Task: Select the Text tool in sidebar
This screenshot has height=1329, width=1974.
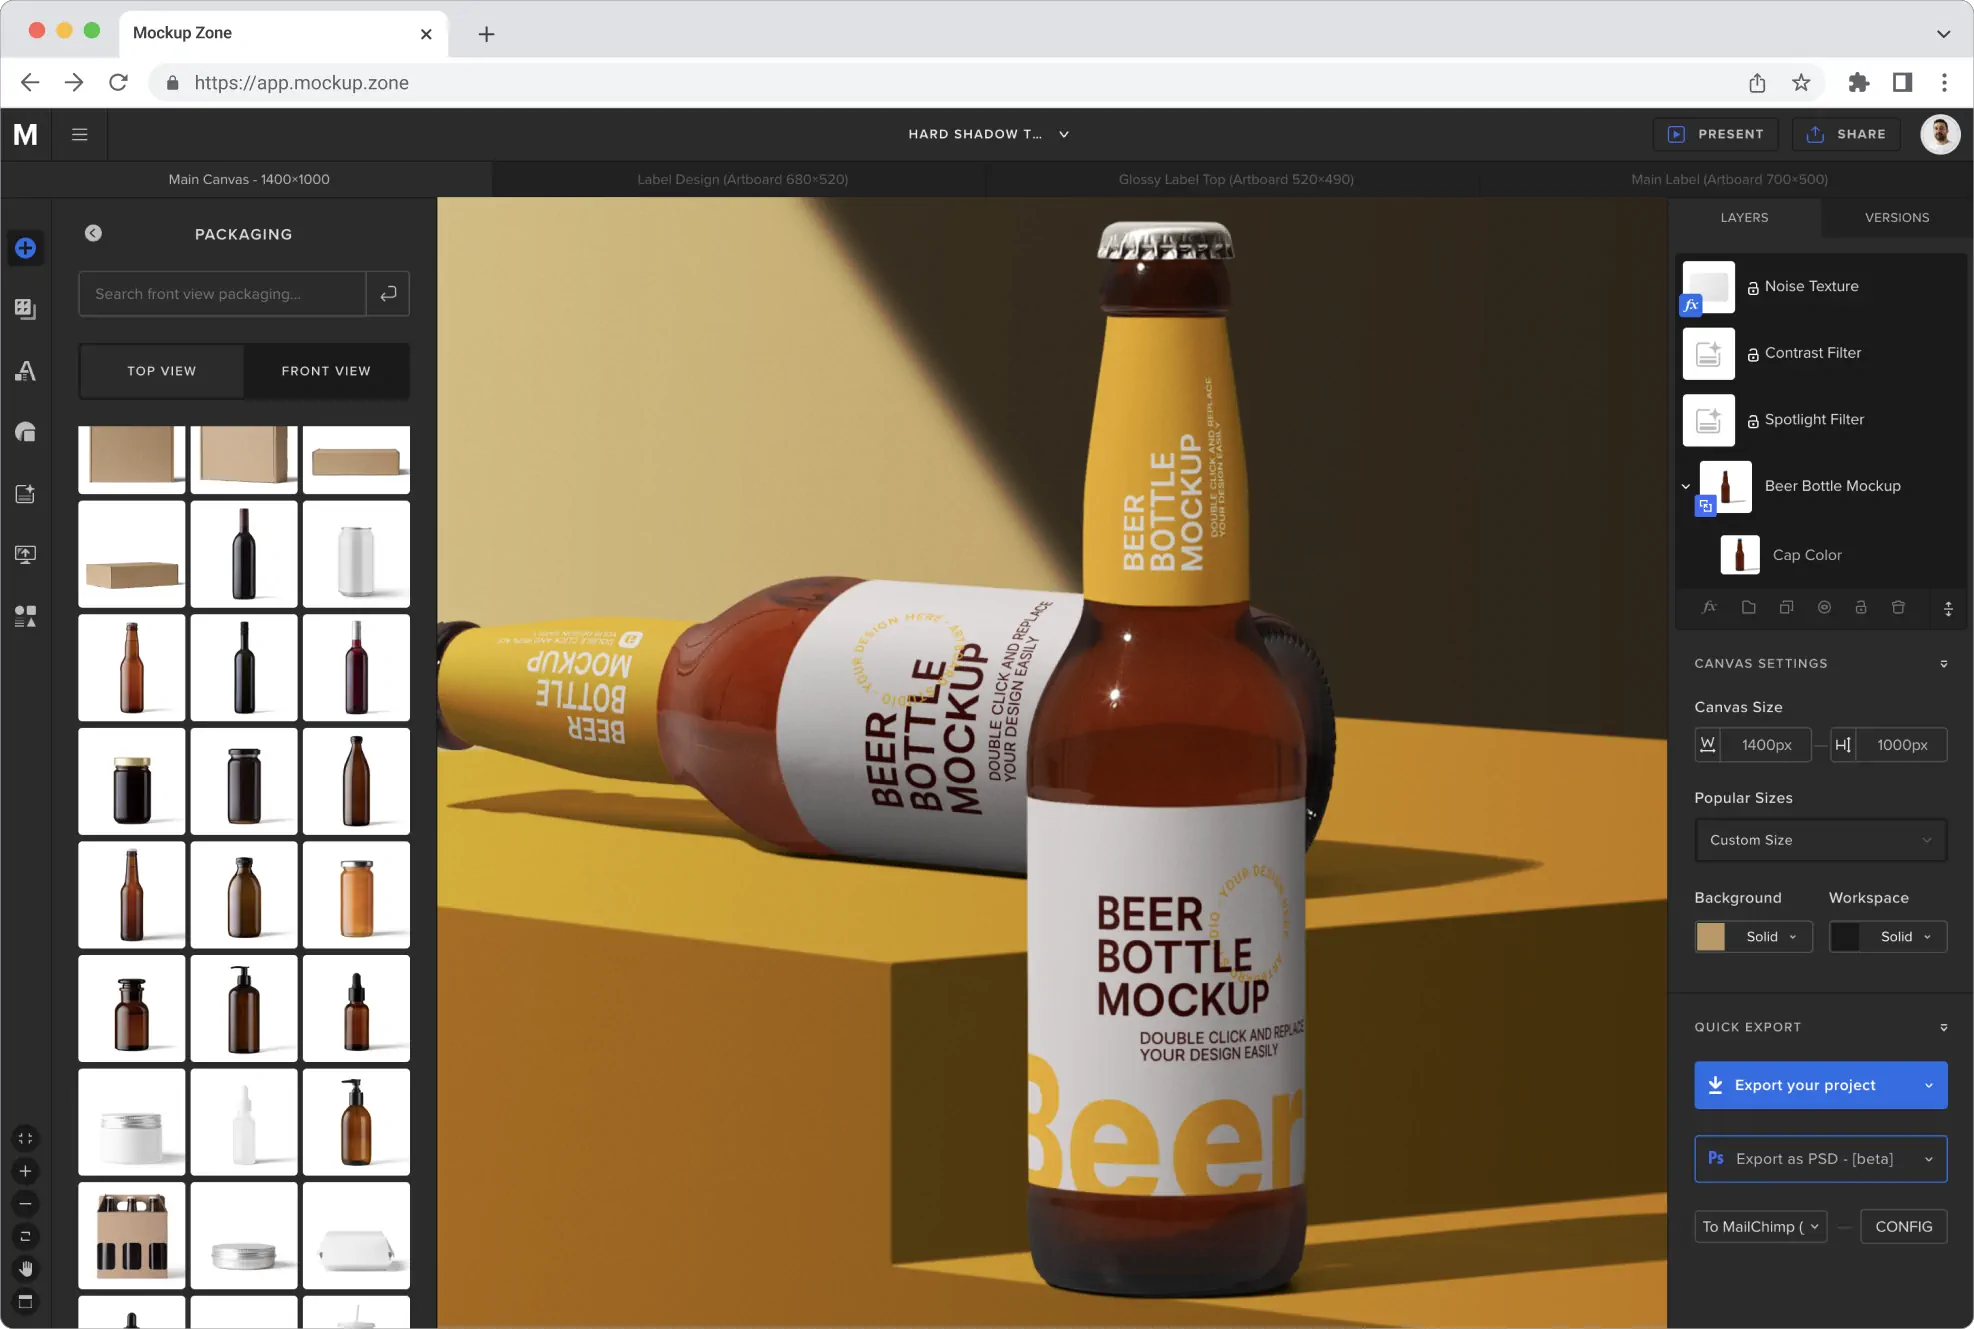Action: (x=25, y=371)
